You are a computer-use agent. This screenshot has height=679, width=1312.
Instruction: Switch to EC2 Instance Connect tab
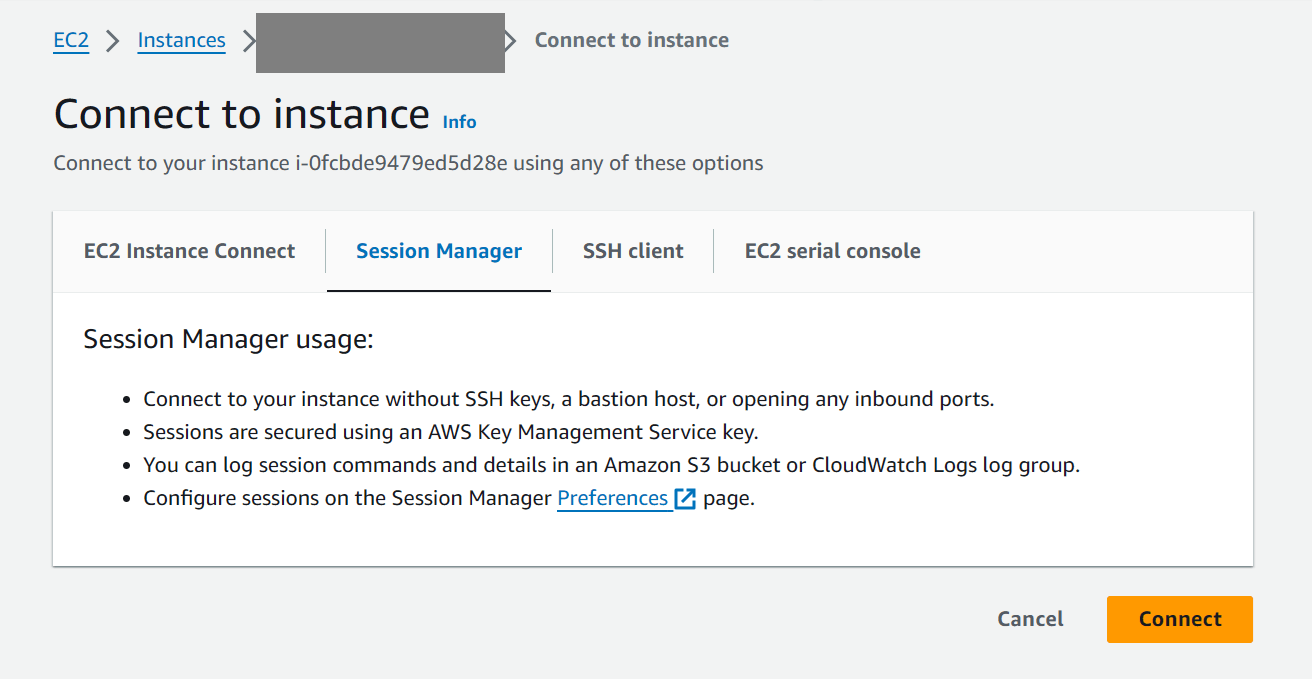pyautogui.click(x=189, y=251)
